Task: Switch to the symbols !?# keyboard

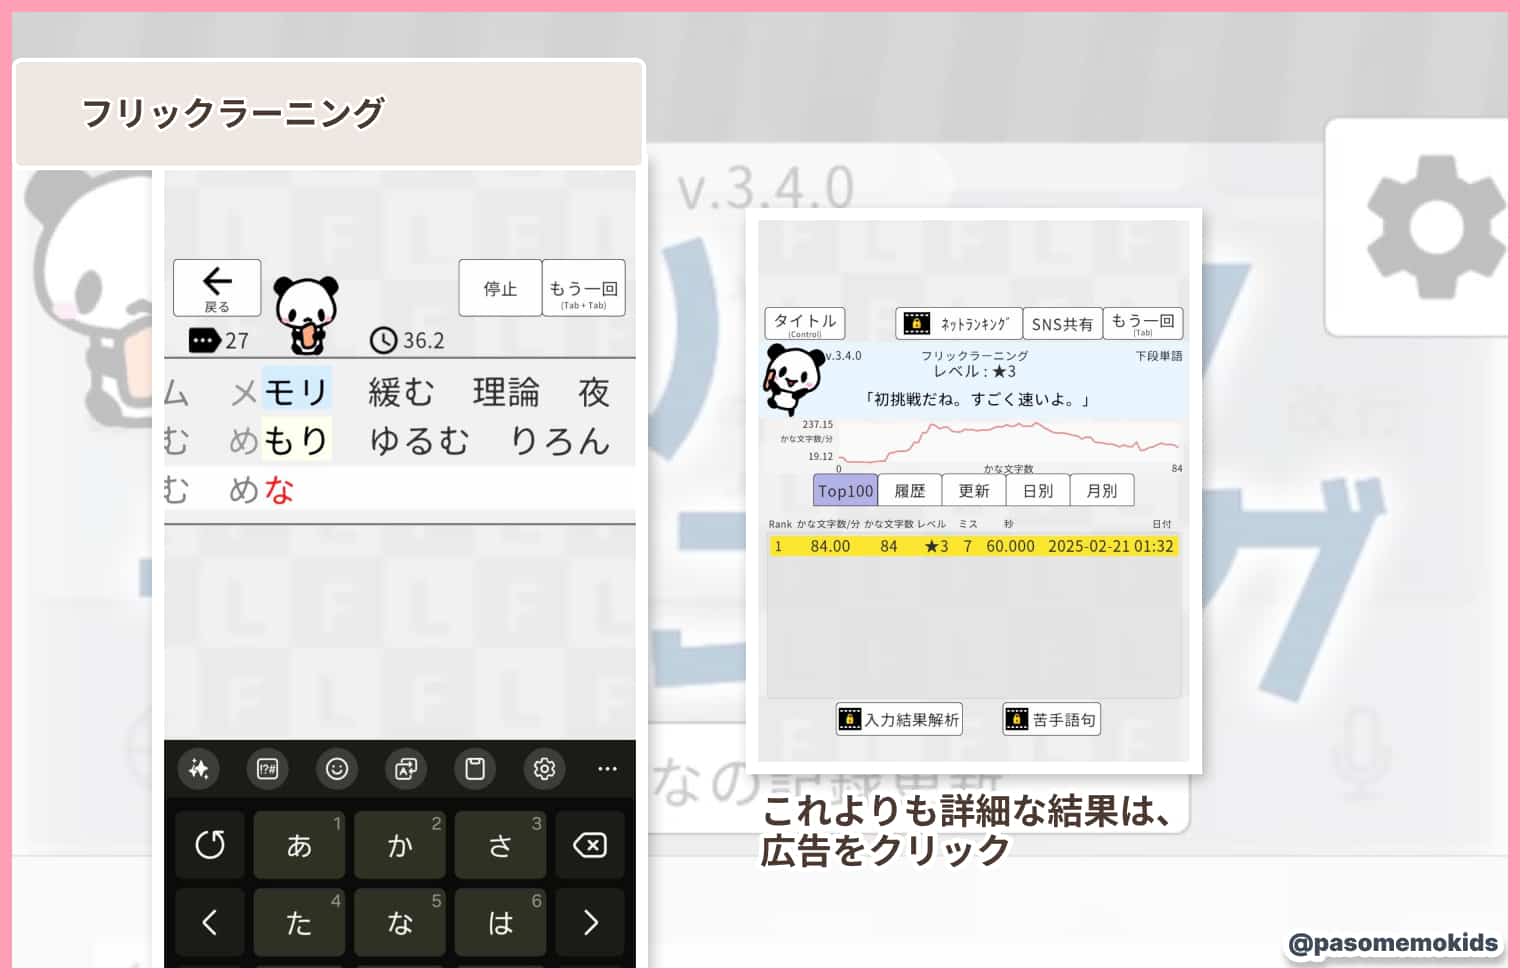Action: click(x=267, y=769)
